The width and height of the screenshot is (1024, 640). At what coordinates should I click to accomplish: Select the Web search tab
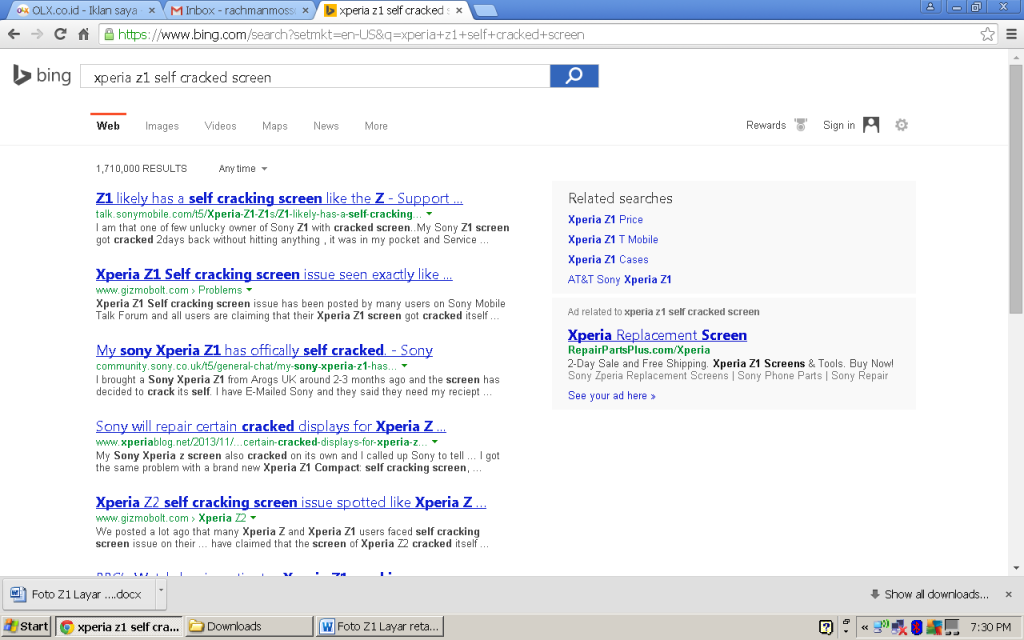(108, 126)
